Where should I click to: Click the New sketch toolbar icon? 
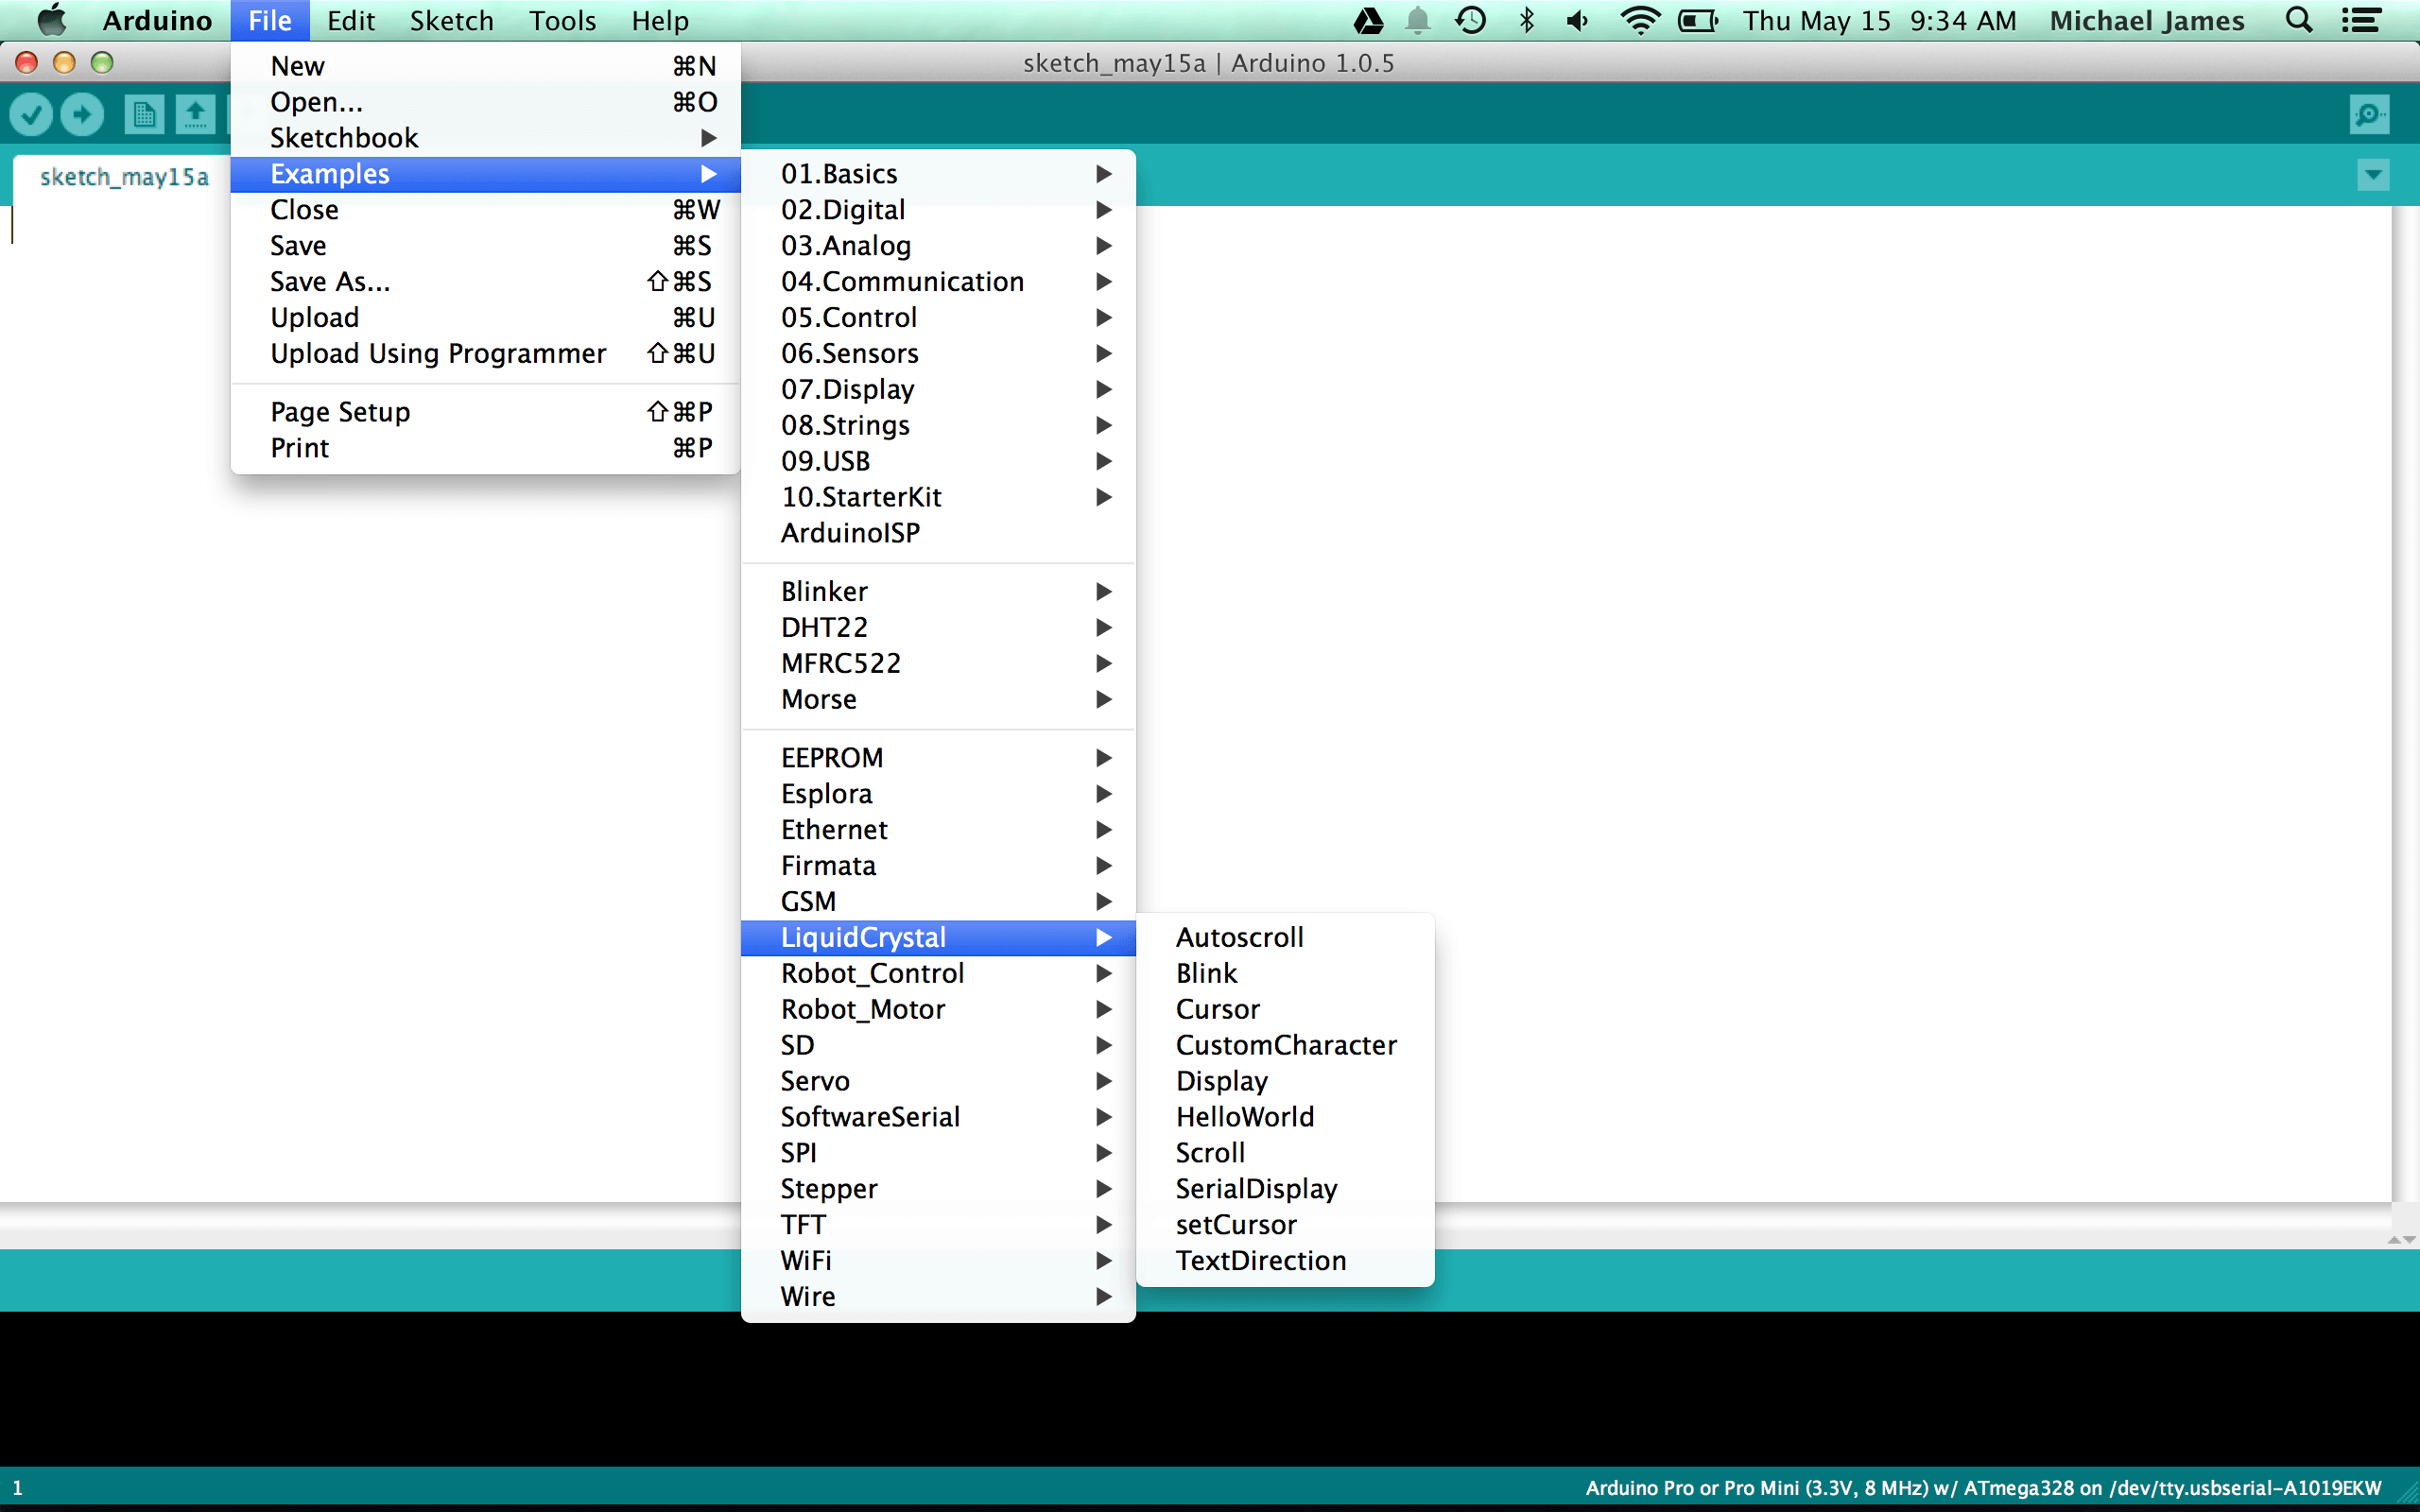(x=144, y=115)
